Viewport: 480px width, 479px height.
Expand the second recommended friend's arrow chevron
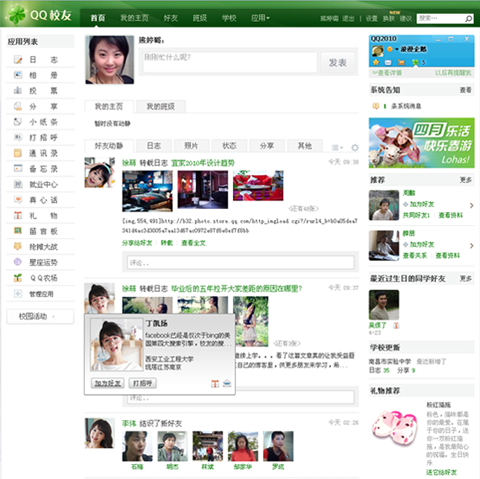pyautogui.click(x=471, y=246)
